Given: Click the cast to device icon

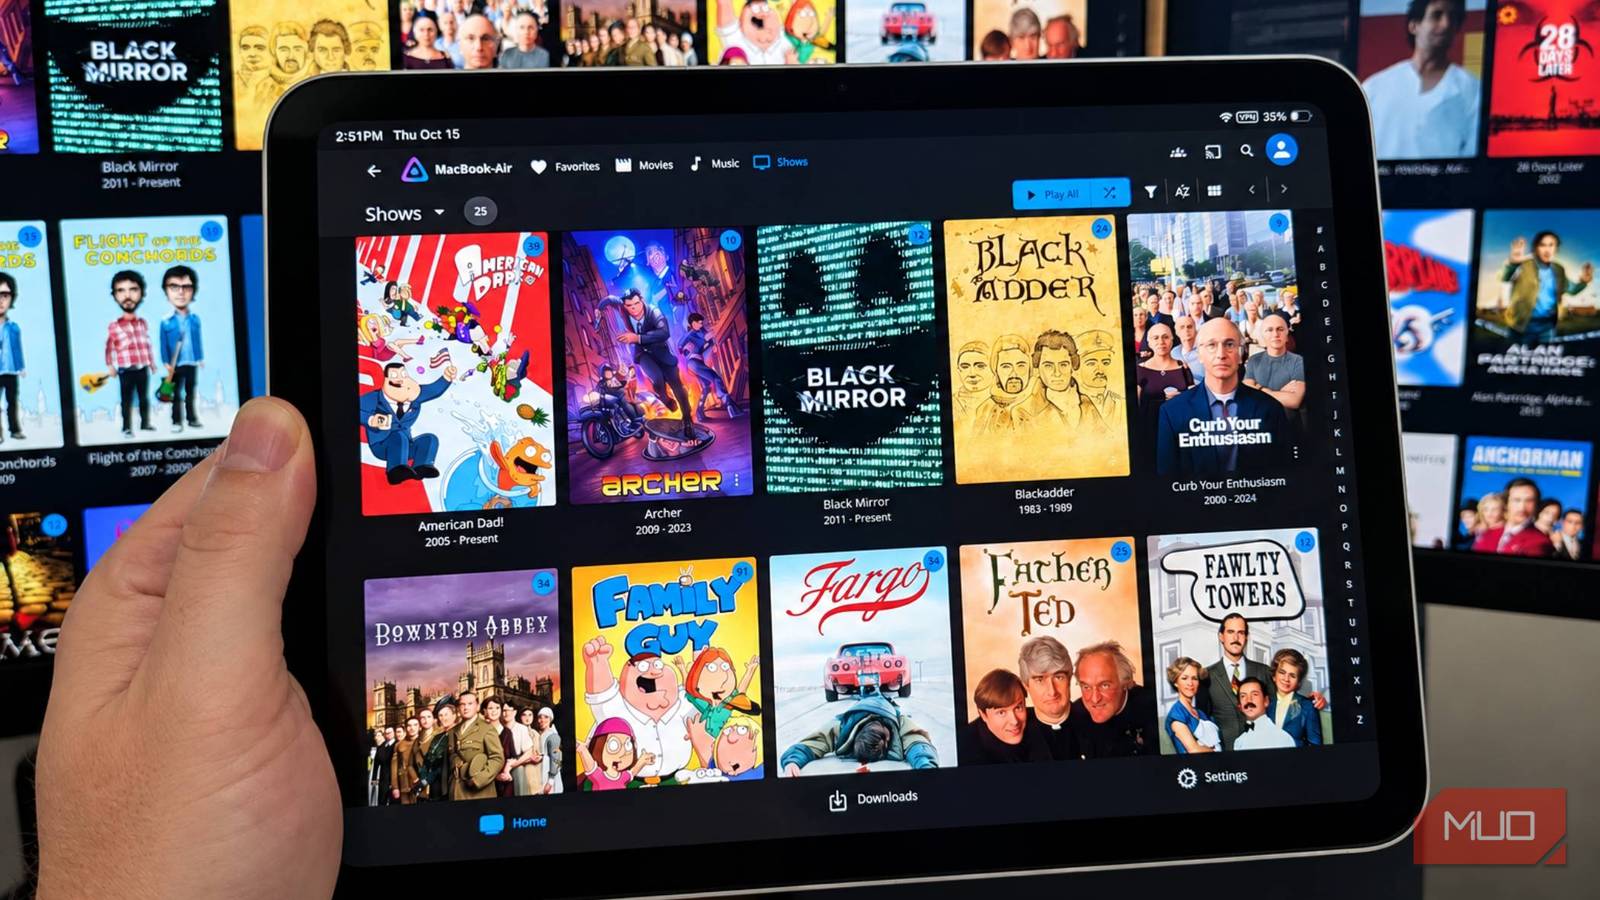Looking at the screenshot, I should pos(1212,152).
